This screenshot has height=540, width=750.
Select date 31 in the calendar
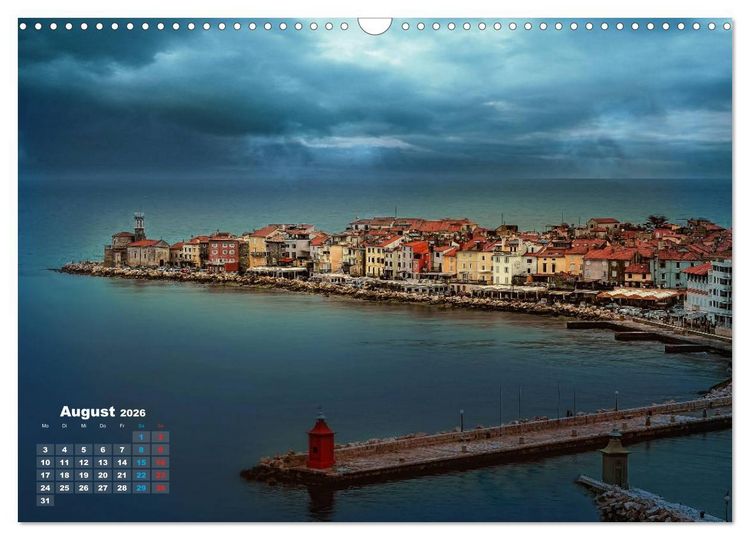[x=45, y=501]
